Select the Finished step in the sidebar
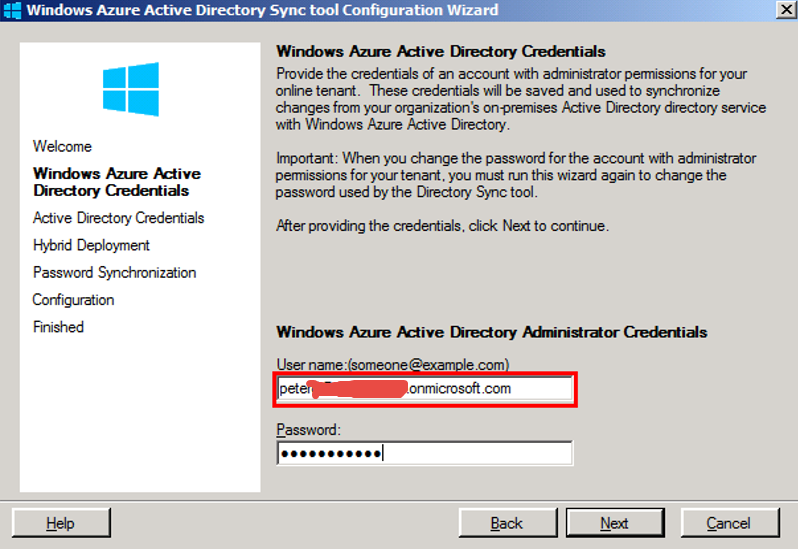Screen dimensions: 798x549 click(58, 326)
